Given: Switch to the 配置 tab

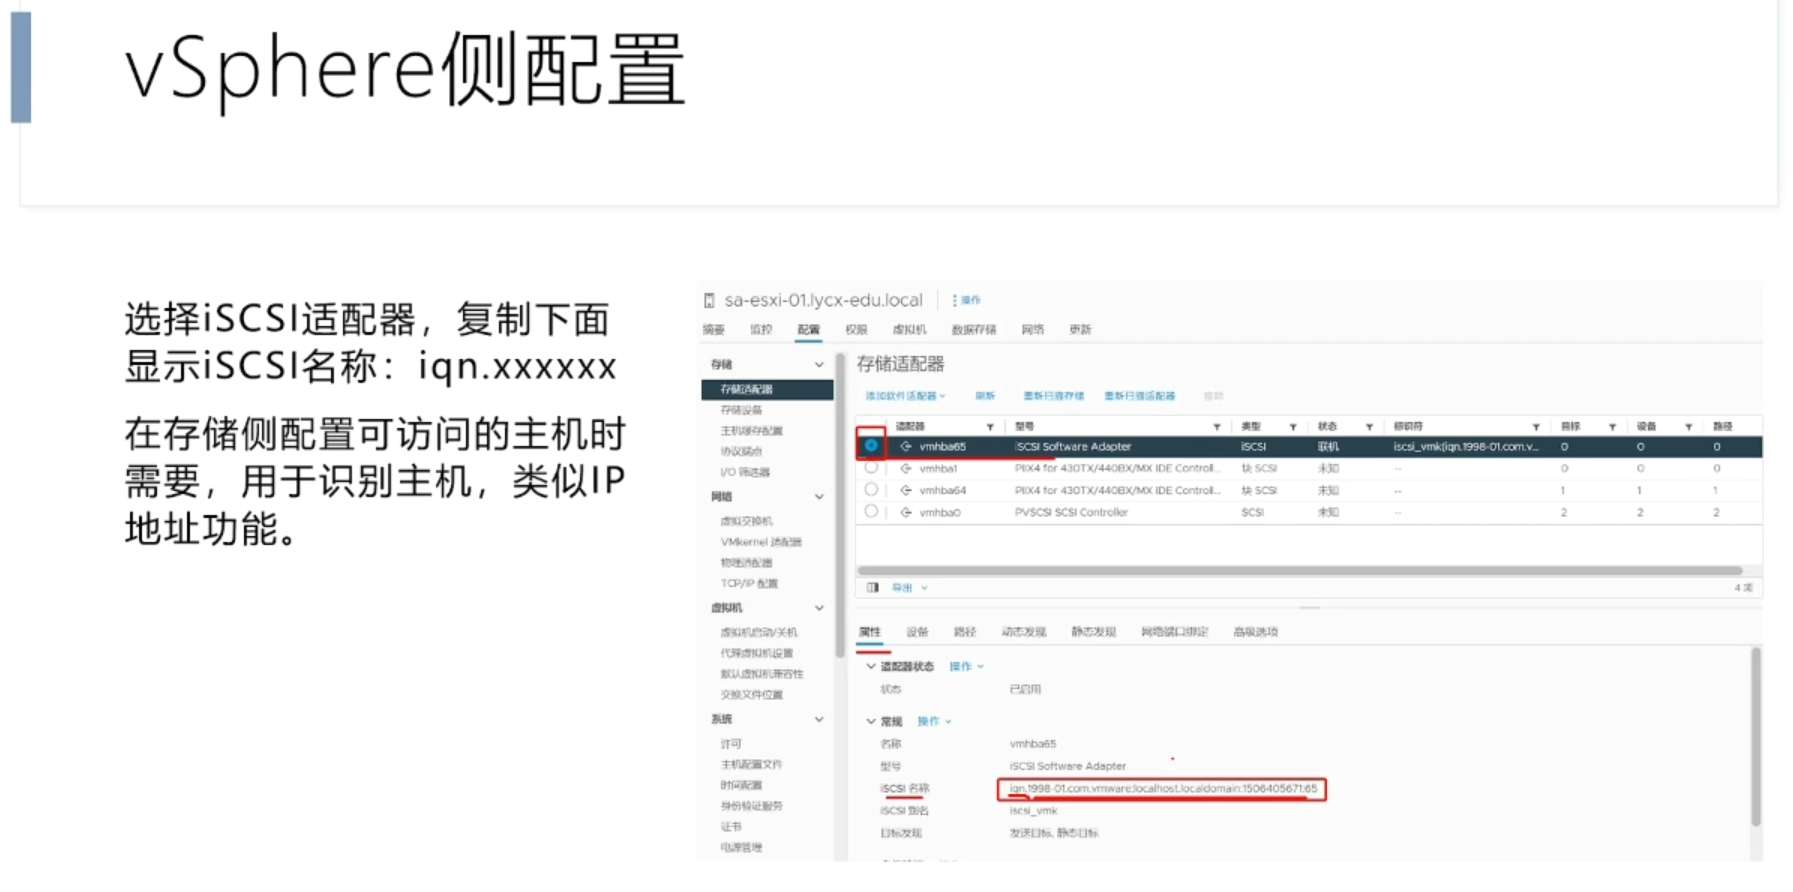Looking at the screenshot, I should [808, 329].
